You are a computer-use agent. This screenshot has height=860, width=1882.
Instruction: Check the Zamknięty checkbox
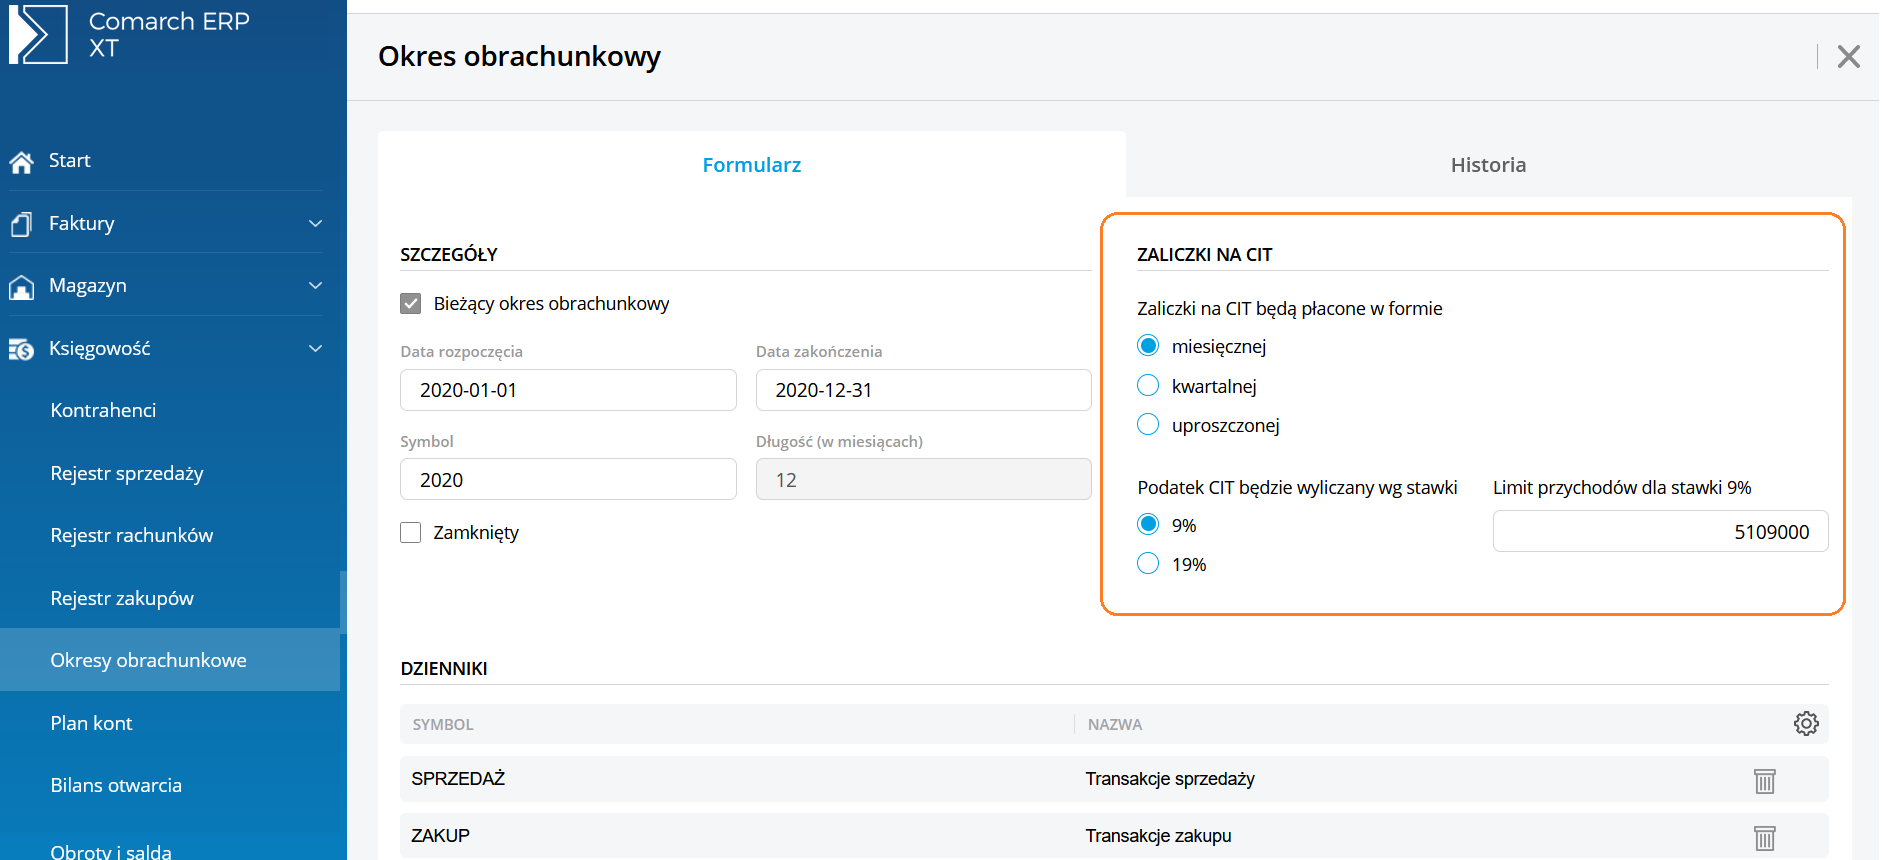411,533
